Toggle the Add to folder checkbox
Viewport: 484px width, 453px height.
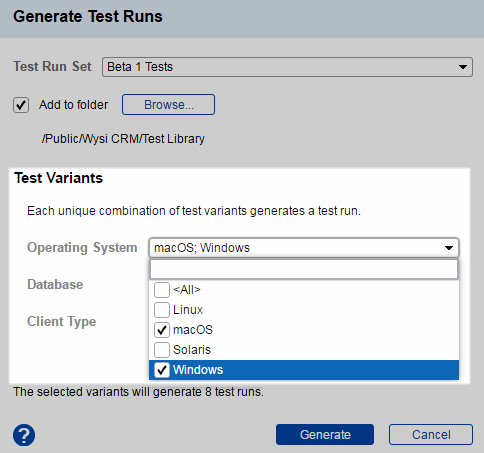[x=21, y=105]
